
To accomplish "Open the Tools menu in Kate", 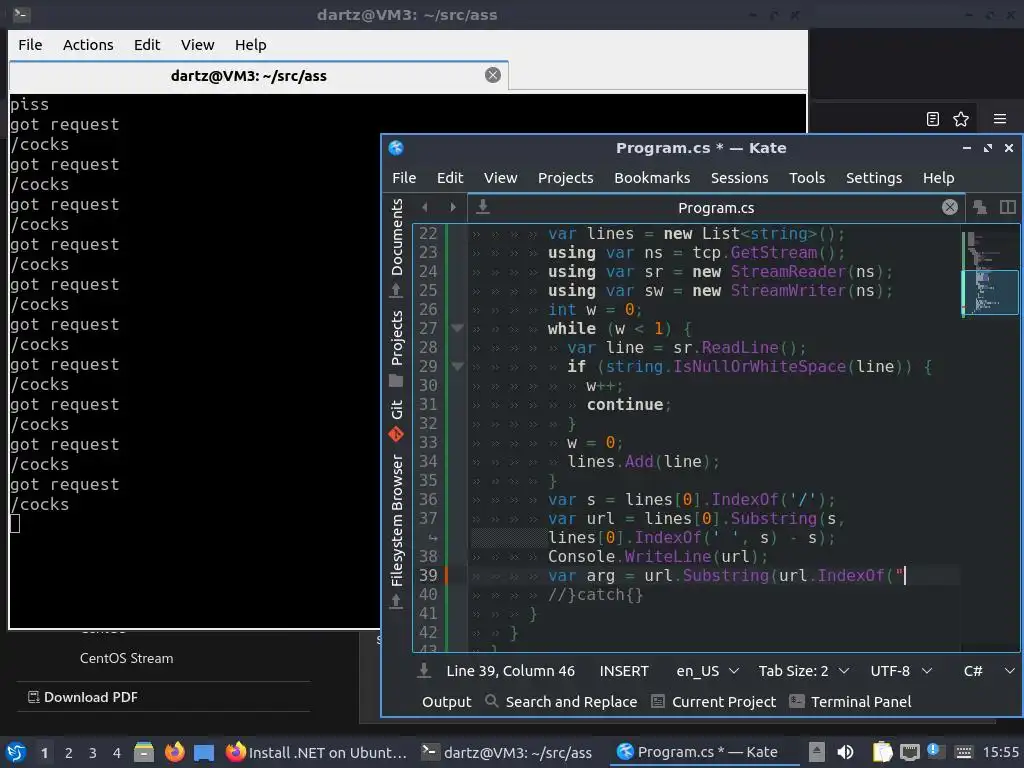I will [x=807, y=178].
